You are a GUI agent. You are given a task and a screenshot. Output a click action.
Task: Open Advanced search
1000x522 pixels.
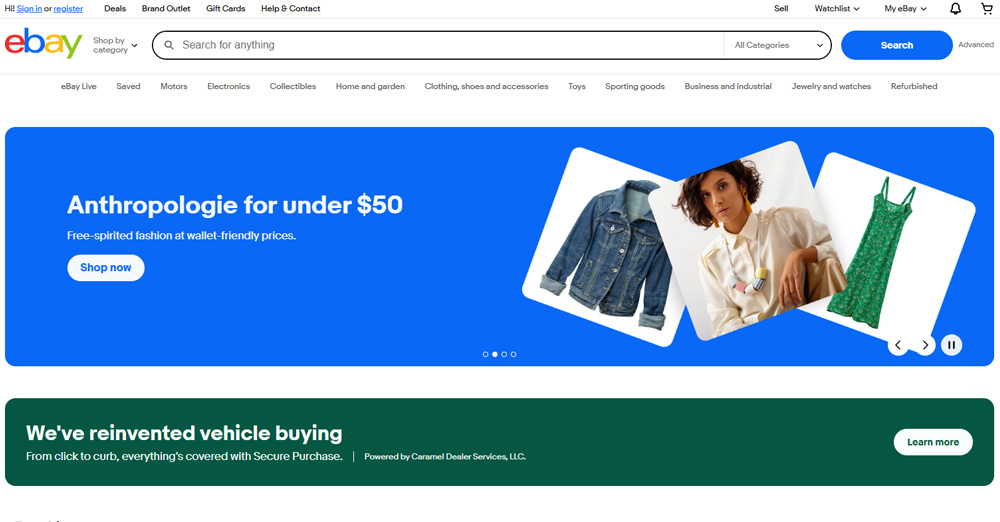point(976,45)
